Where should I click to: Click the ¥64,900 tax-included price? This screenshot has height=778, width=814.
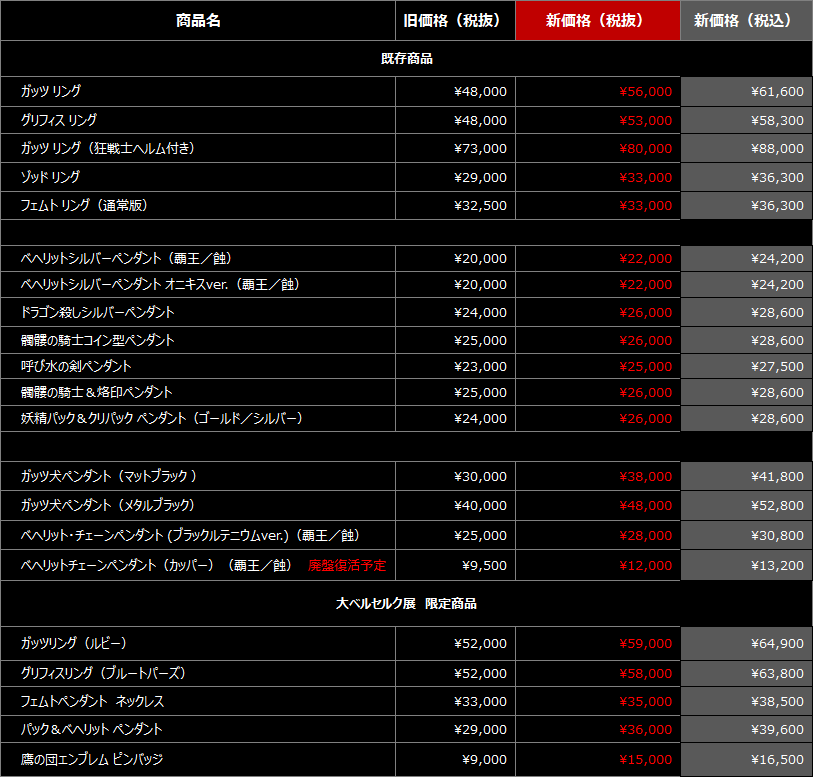pyautogui.click(x=777, y=644)
